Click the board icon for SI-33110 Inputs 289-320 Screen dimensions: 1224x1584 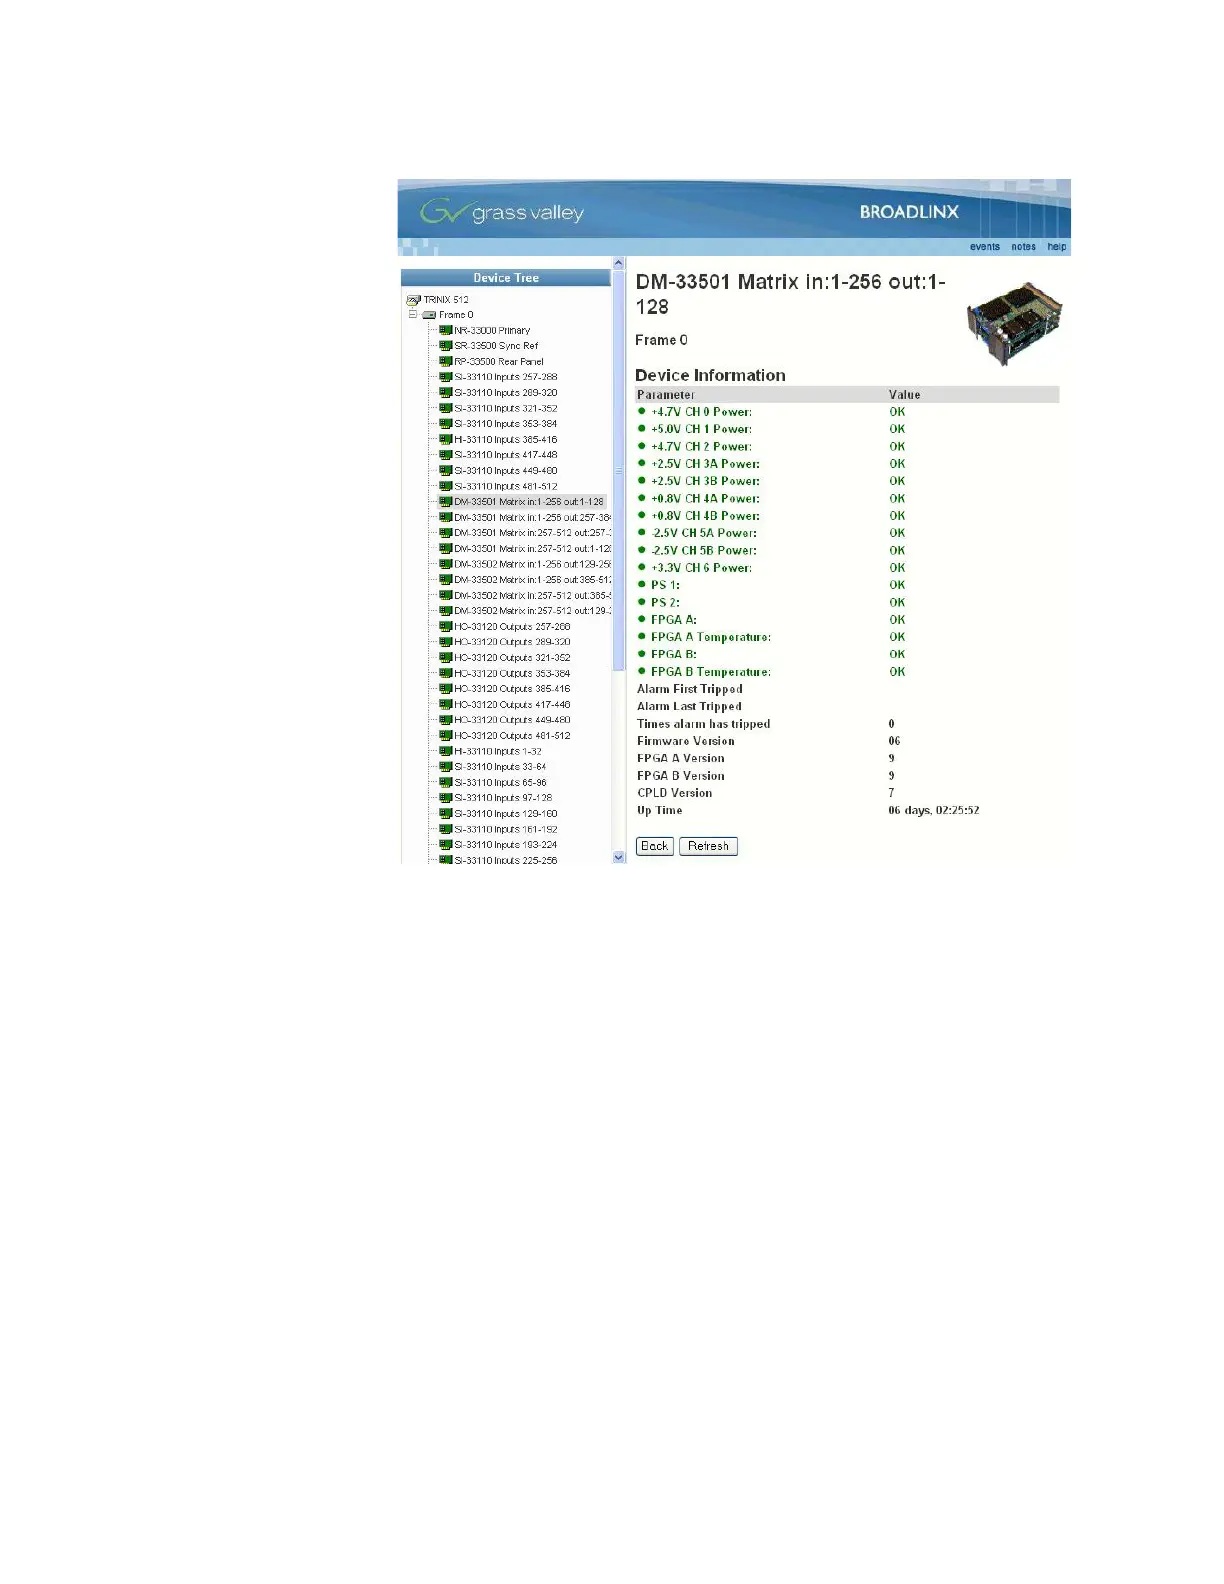(446, 393)
